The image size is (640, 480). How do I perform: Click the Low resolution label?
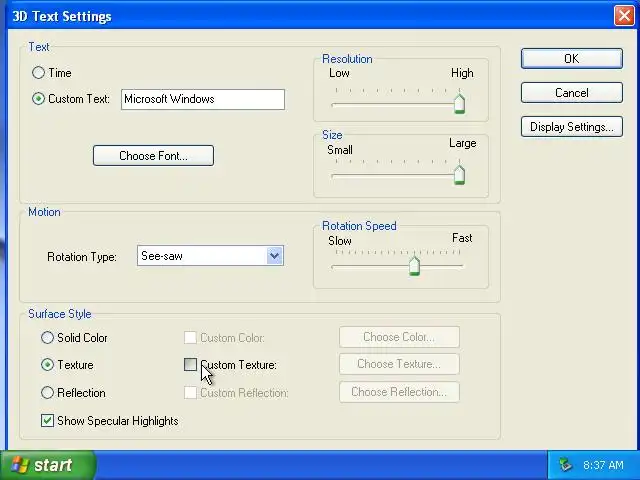[339, 73]
